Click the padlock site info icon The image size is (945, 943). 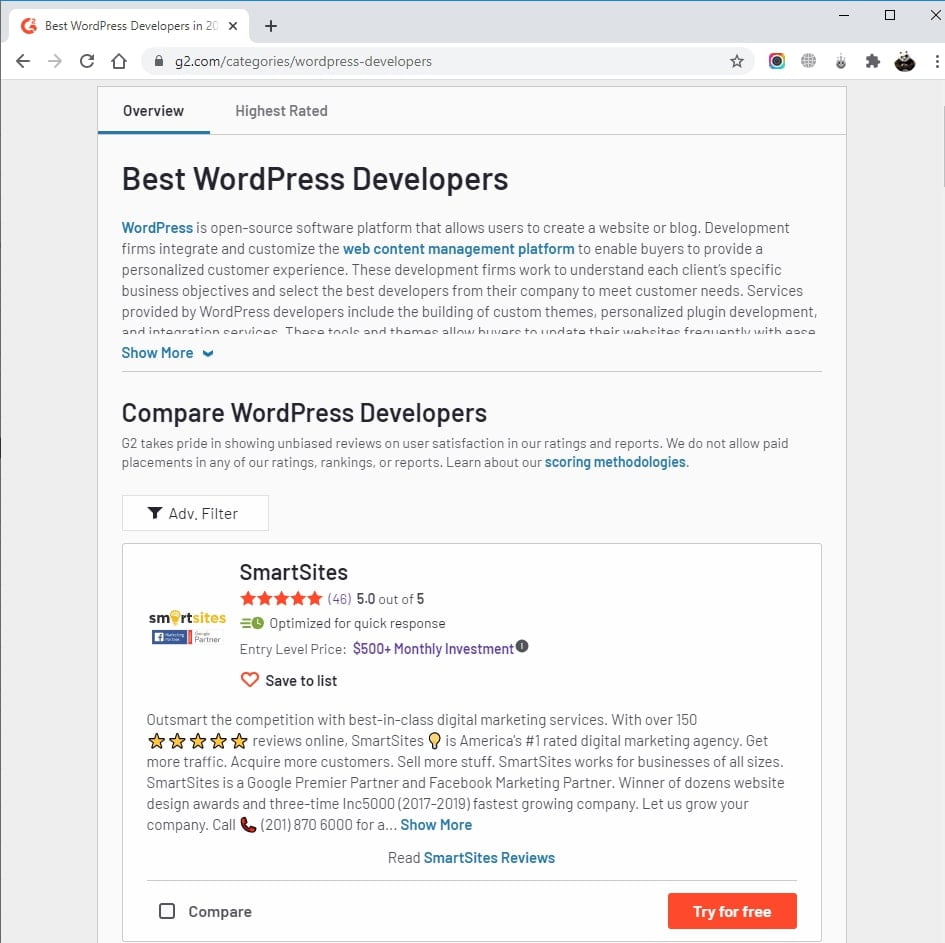point(159,61)
